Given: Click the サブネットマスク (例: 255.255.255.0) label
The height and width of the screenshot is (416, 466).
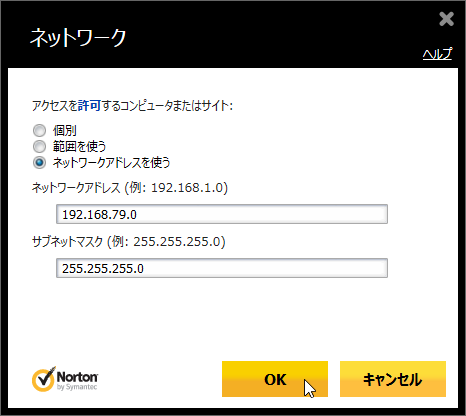Looking at the screenshot, I should pos(129,241).
